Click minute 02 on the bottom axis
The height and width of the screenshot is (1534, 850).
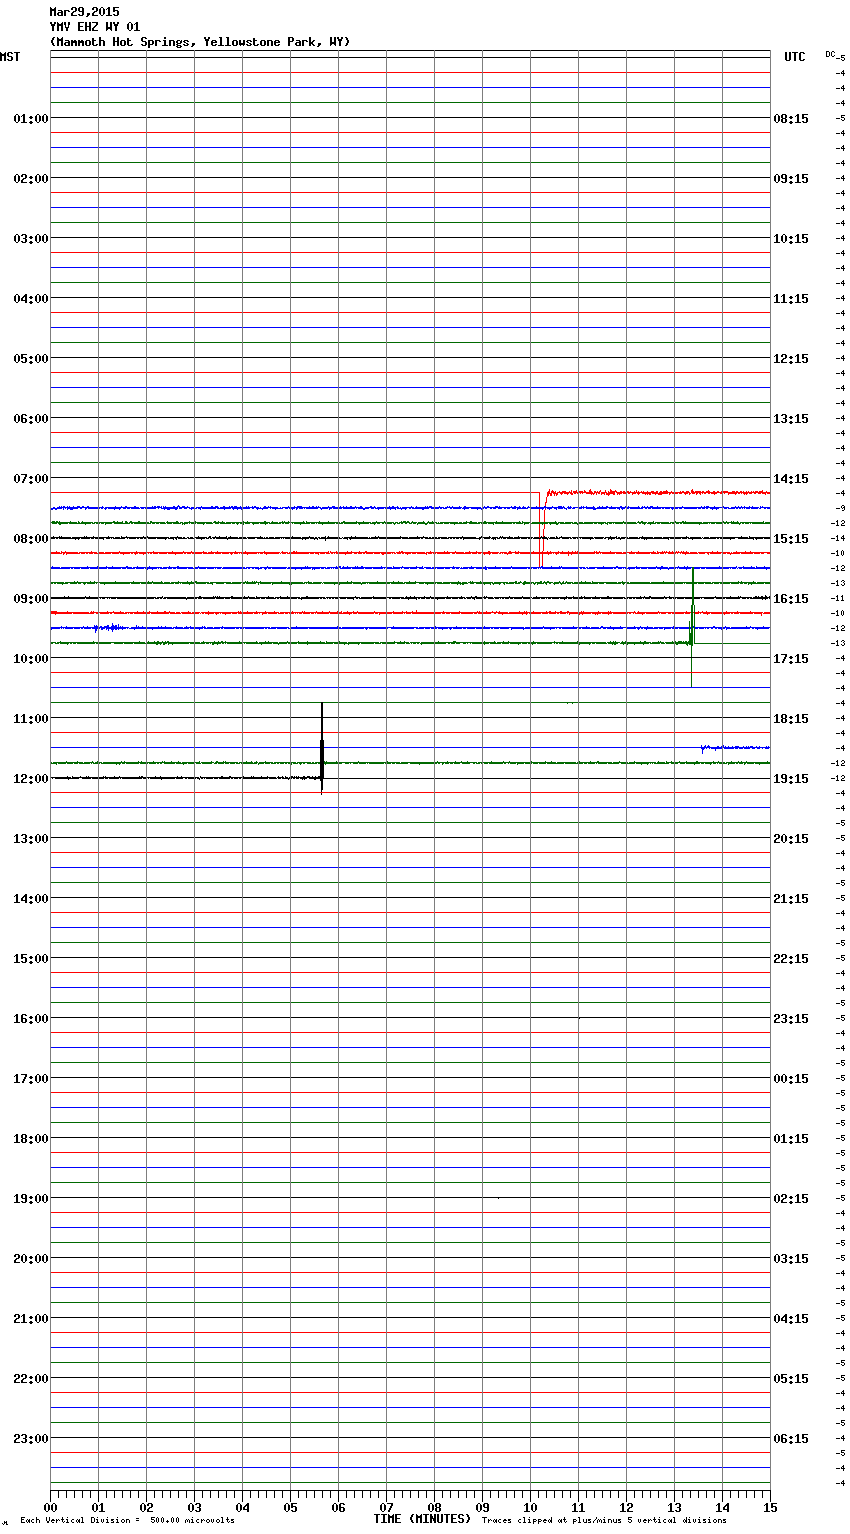[x=146, y=1506]
